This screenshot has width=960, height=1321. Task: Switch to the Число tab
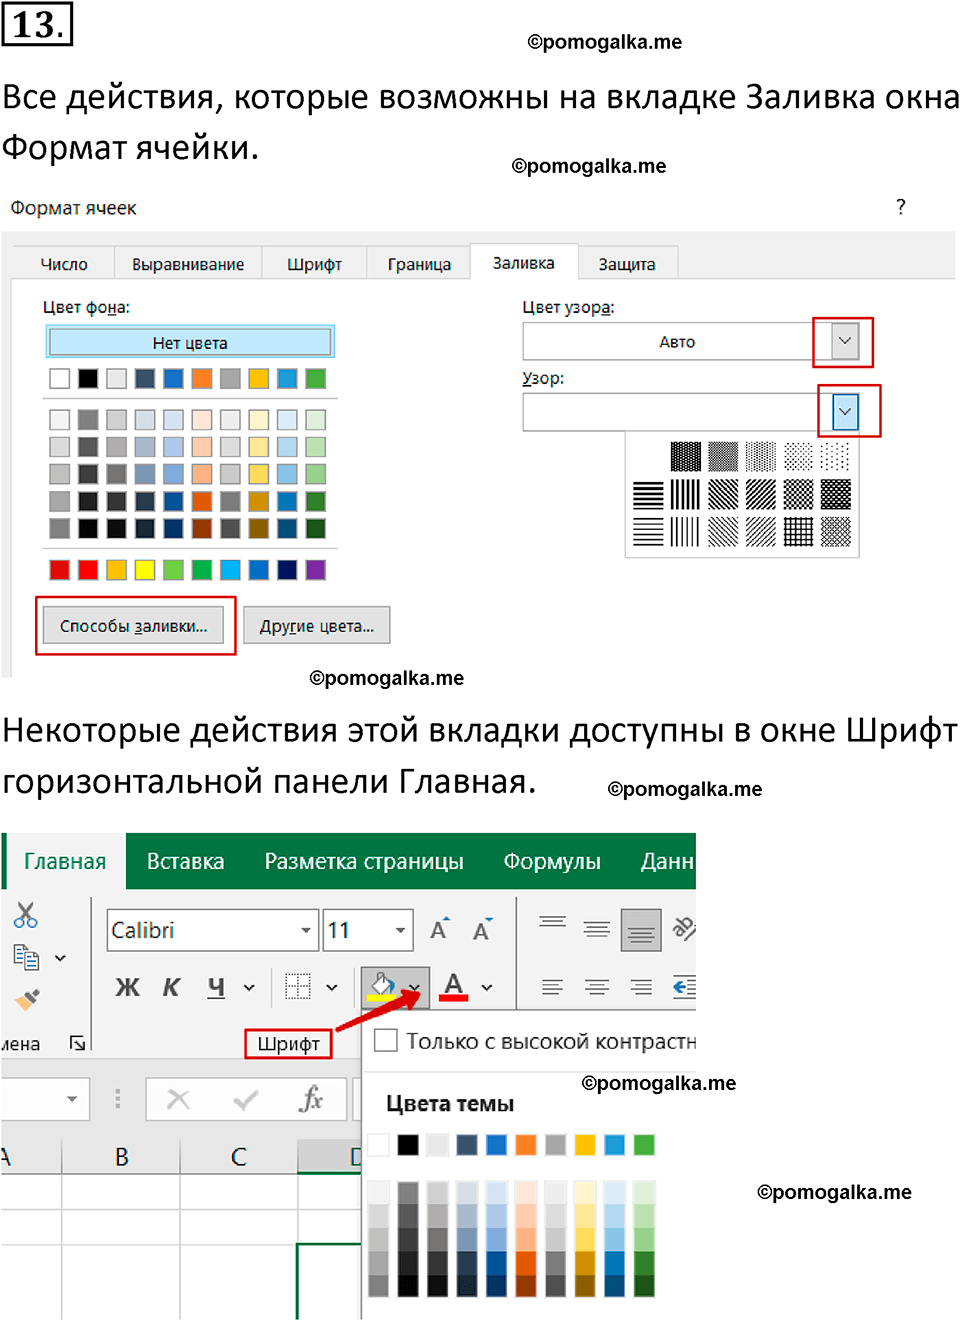64,264
